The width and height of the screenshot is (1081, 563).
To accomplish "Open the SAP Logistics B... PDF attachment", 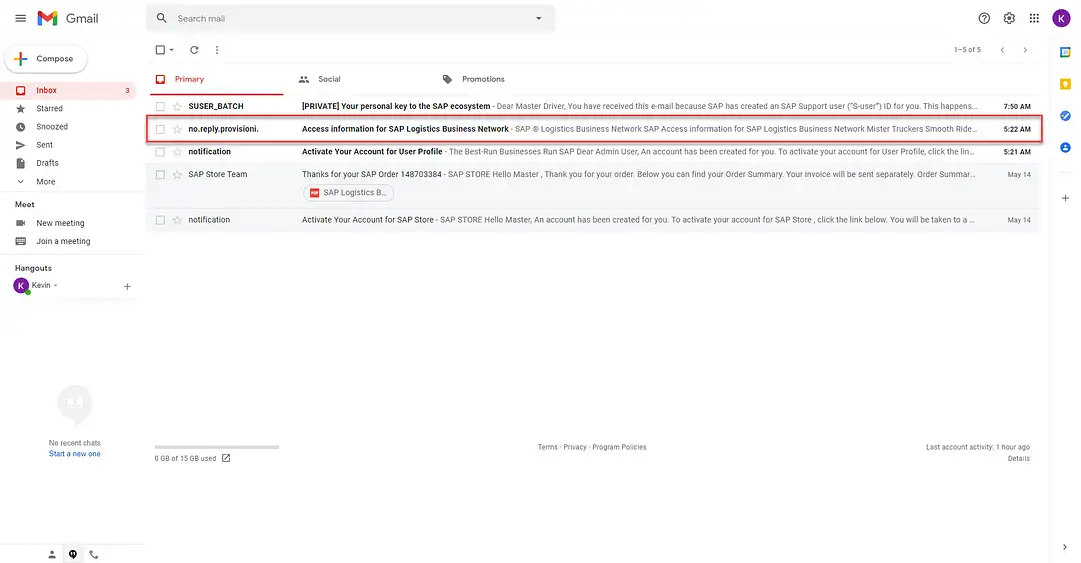I will pyautogui.click(x=348, y=193).
